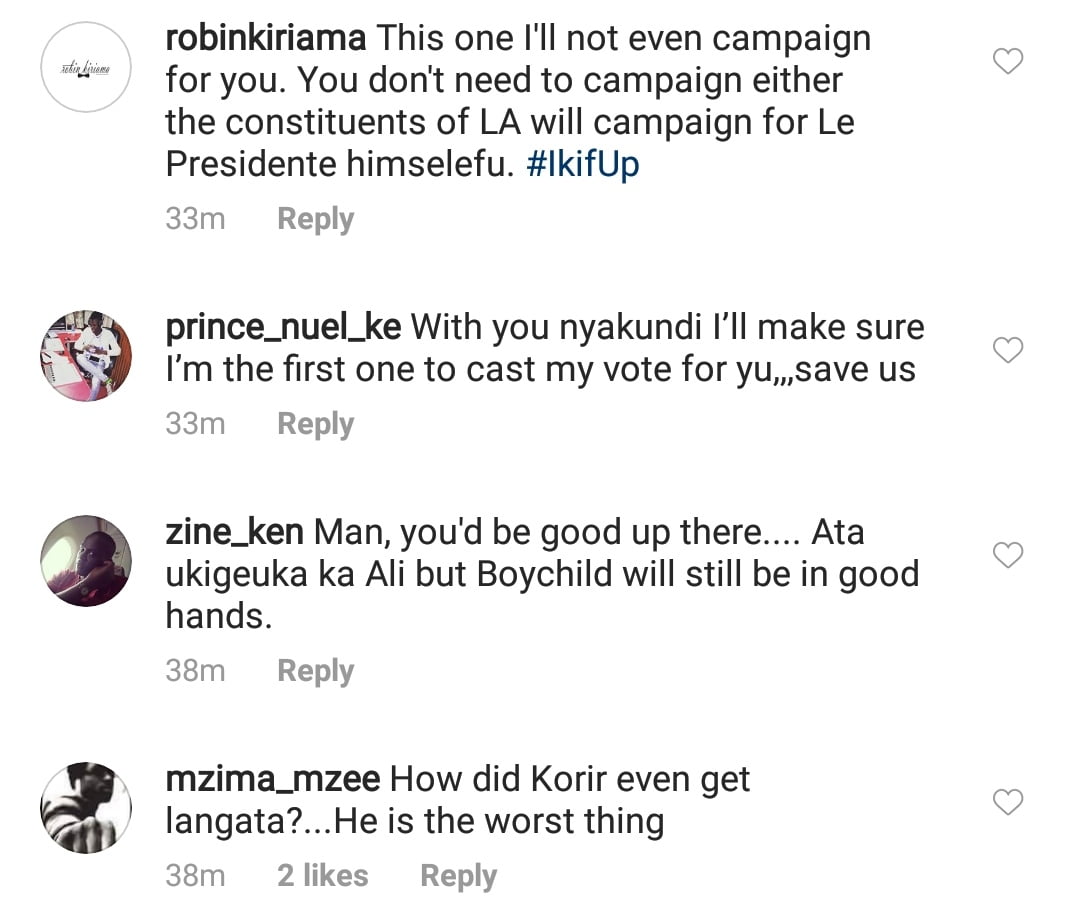Open the #IkifUp hashtag

tap(583, 165)
